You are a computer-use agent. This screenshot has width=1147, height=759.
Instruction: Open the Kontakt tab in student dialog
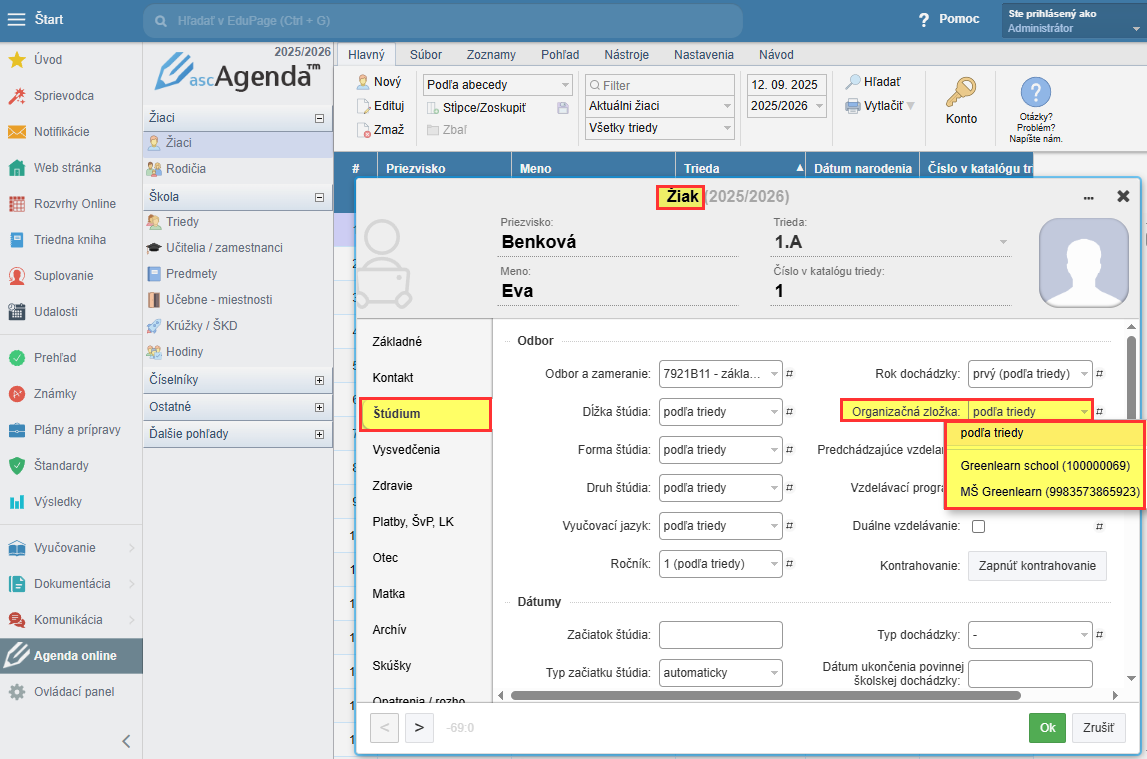393,378
